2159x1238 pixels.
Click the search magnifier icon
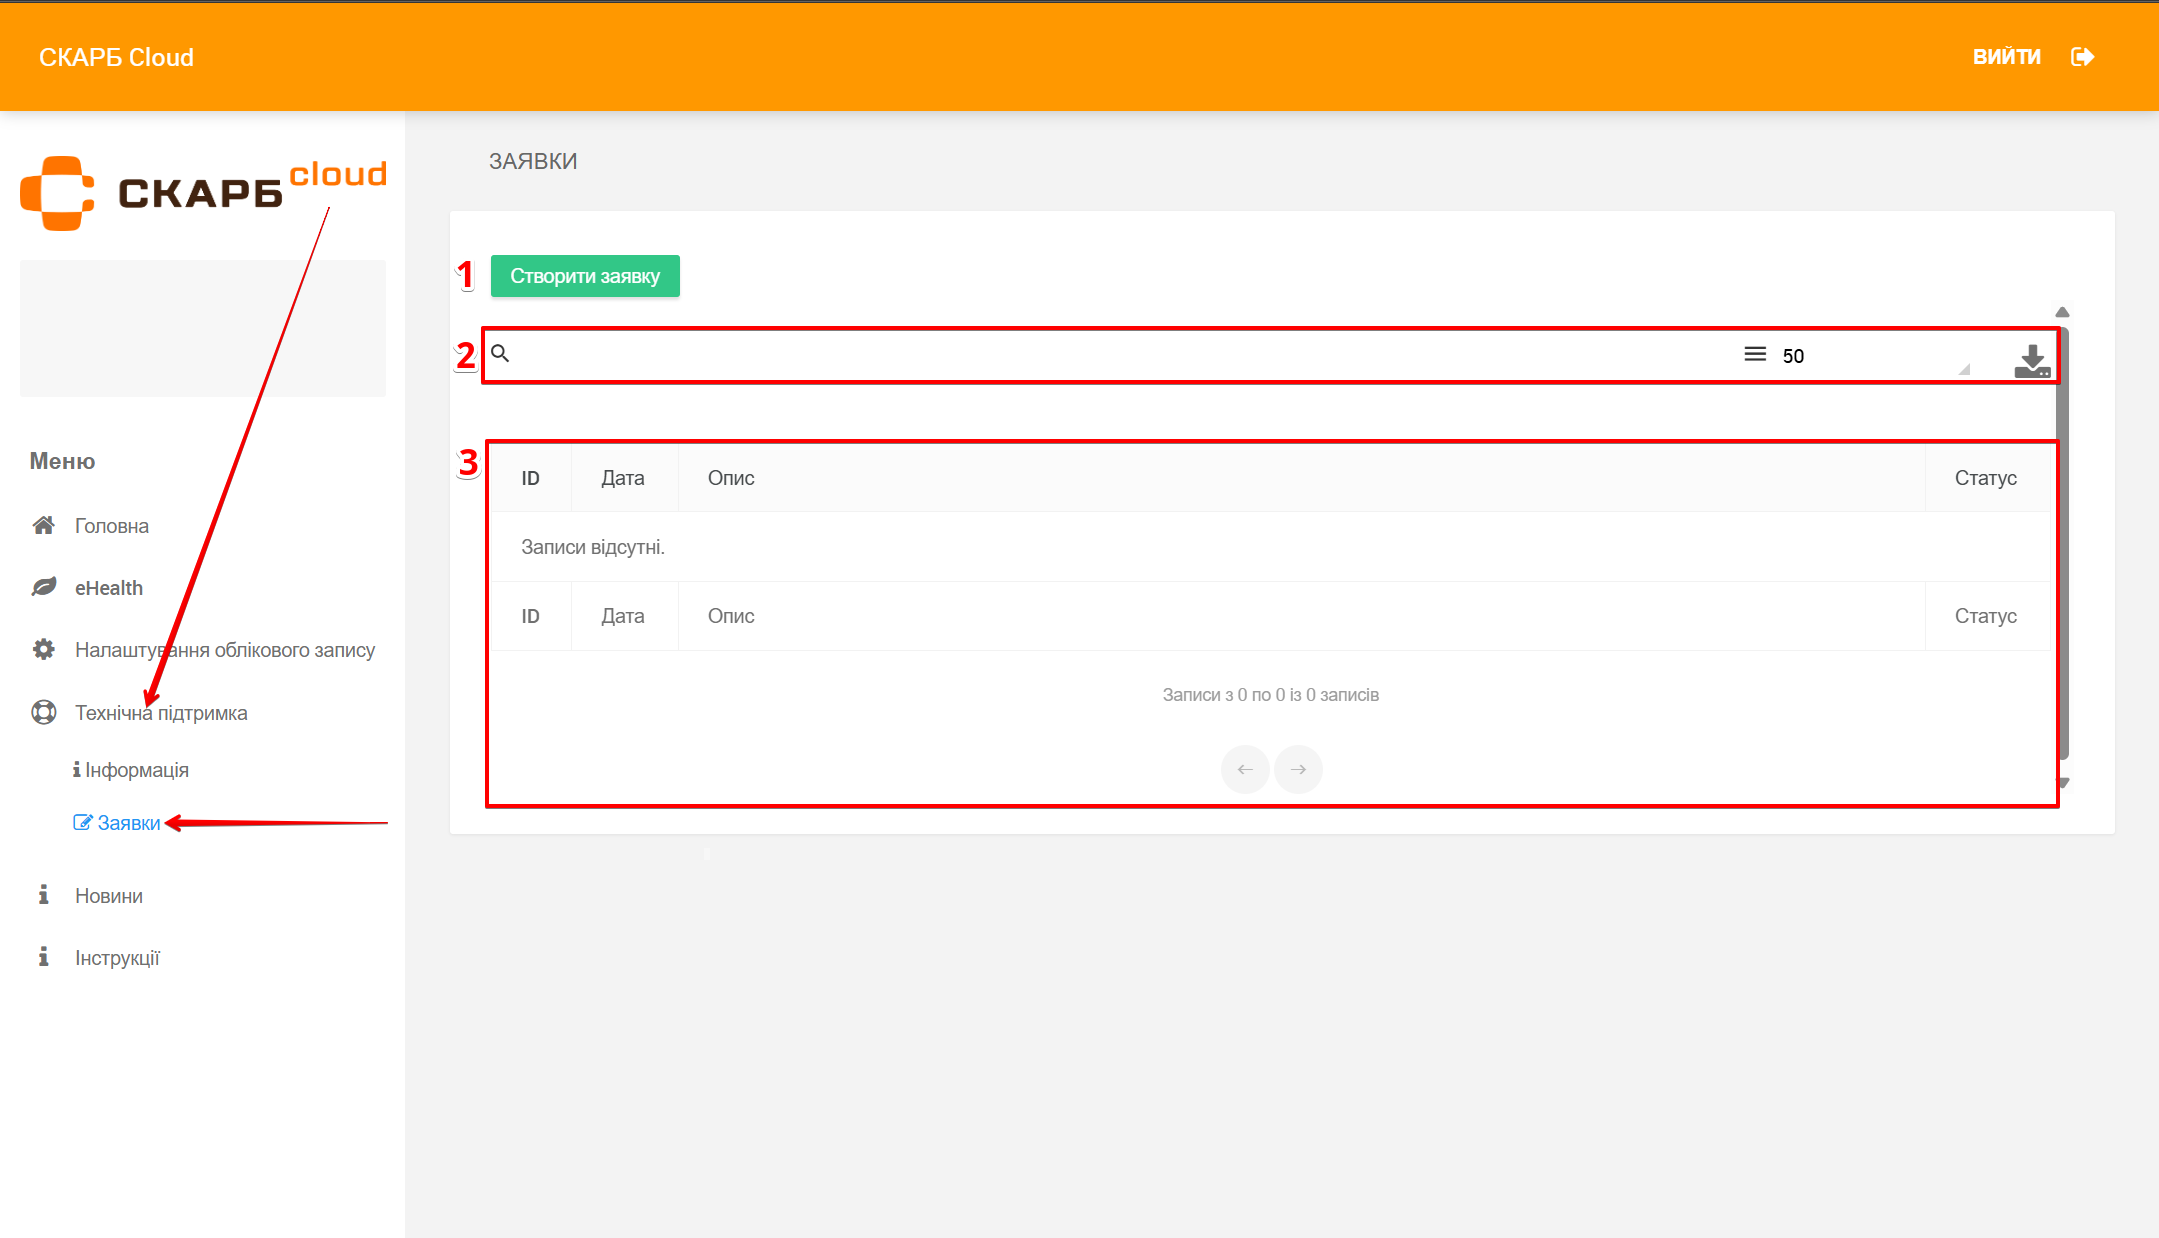coord(500,353)
